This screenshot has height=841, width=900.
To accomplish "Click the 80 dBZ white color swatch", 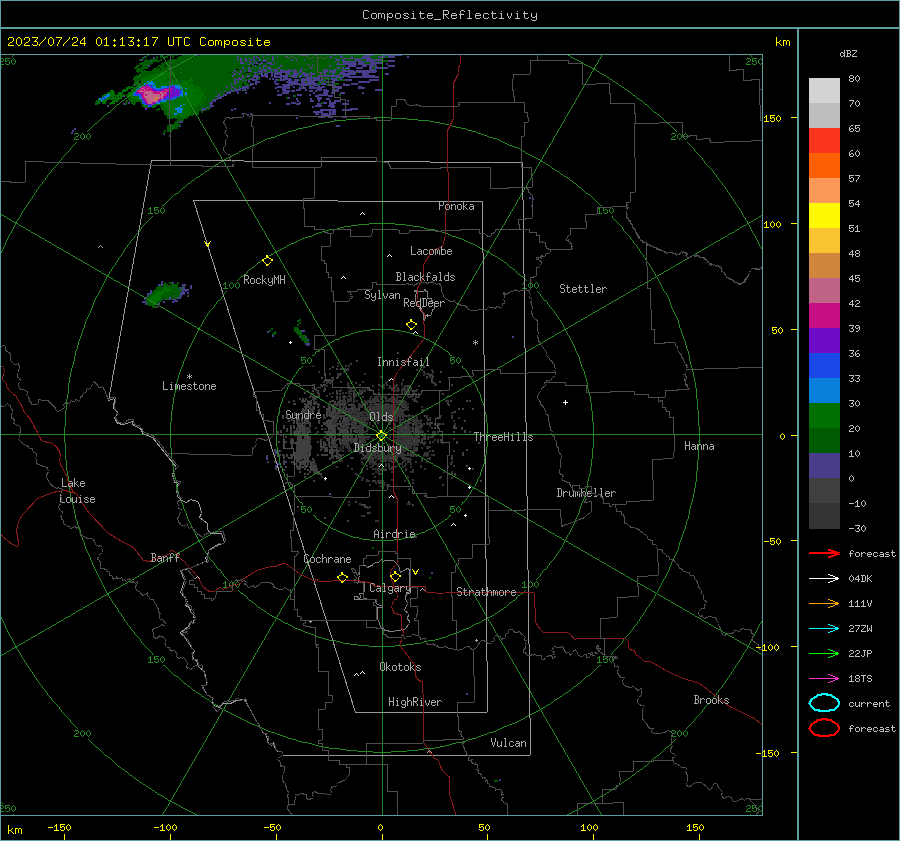I will point(824,91).
